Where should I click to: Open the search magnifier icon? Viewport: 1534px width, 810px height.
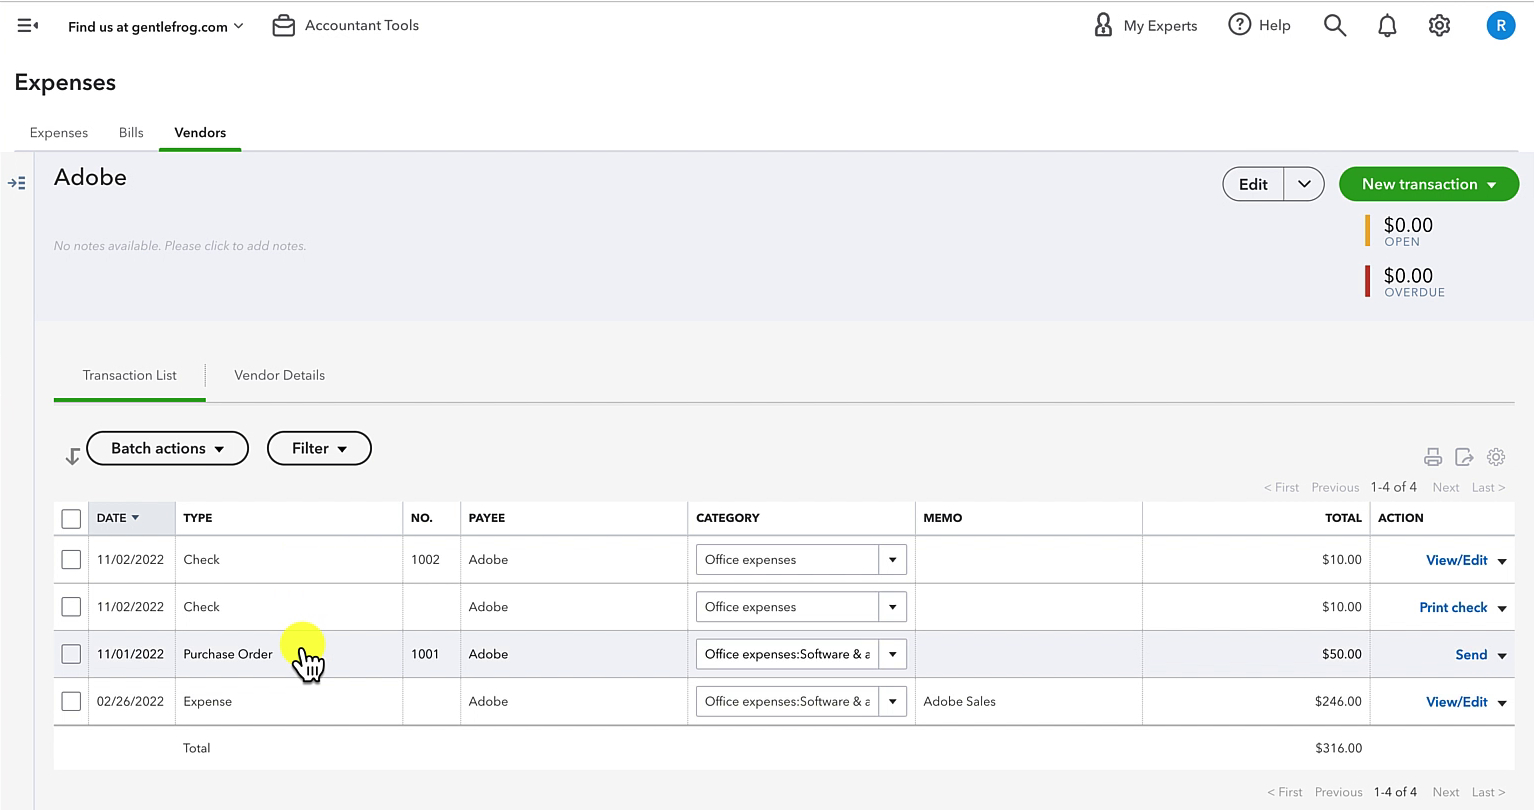click(1335, 25)
